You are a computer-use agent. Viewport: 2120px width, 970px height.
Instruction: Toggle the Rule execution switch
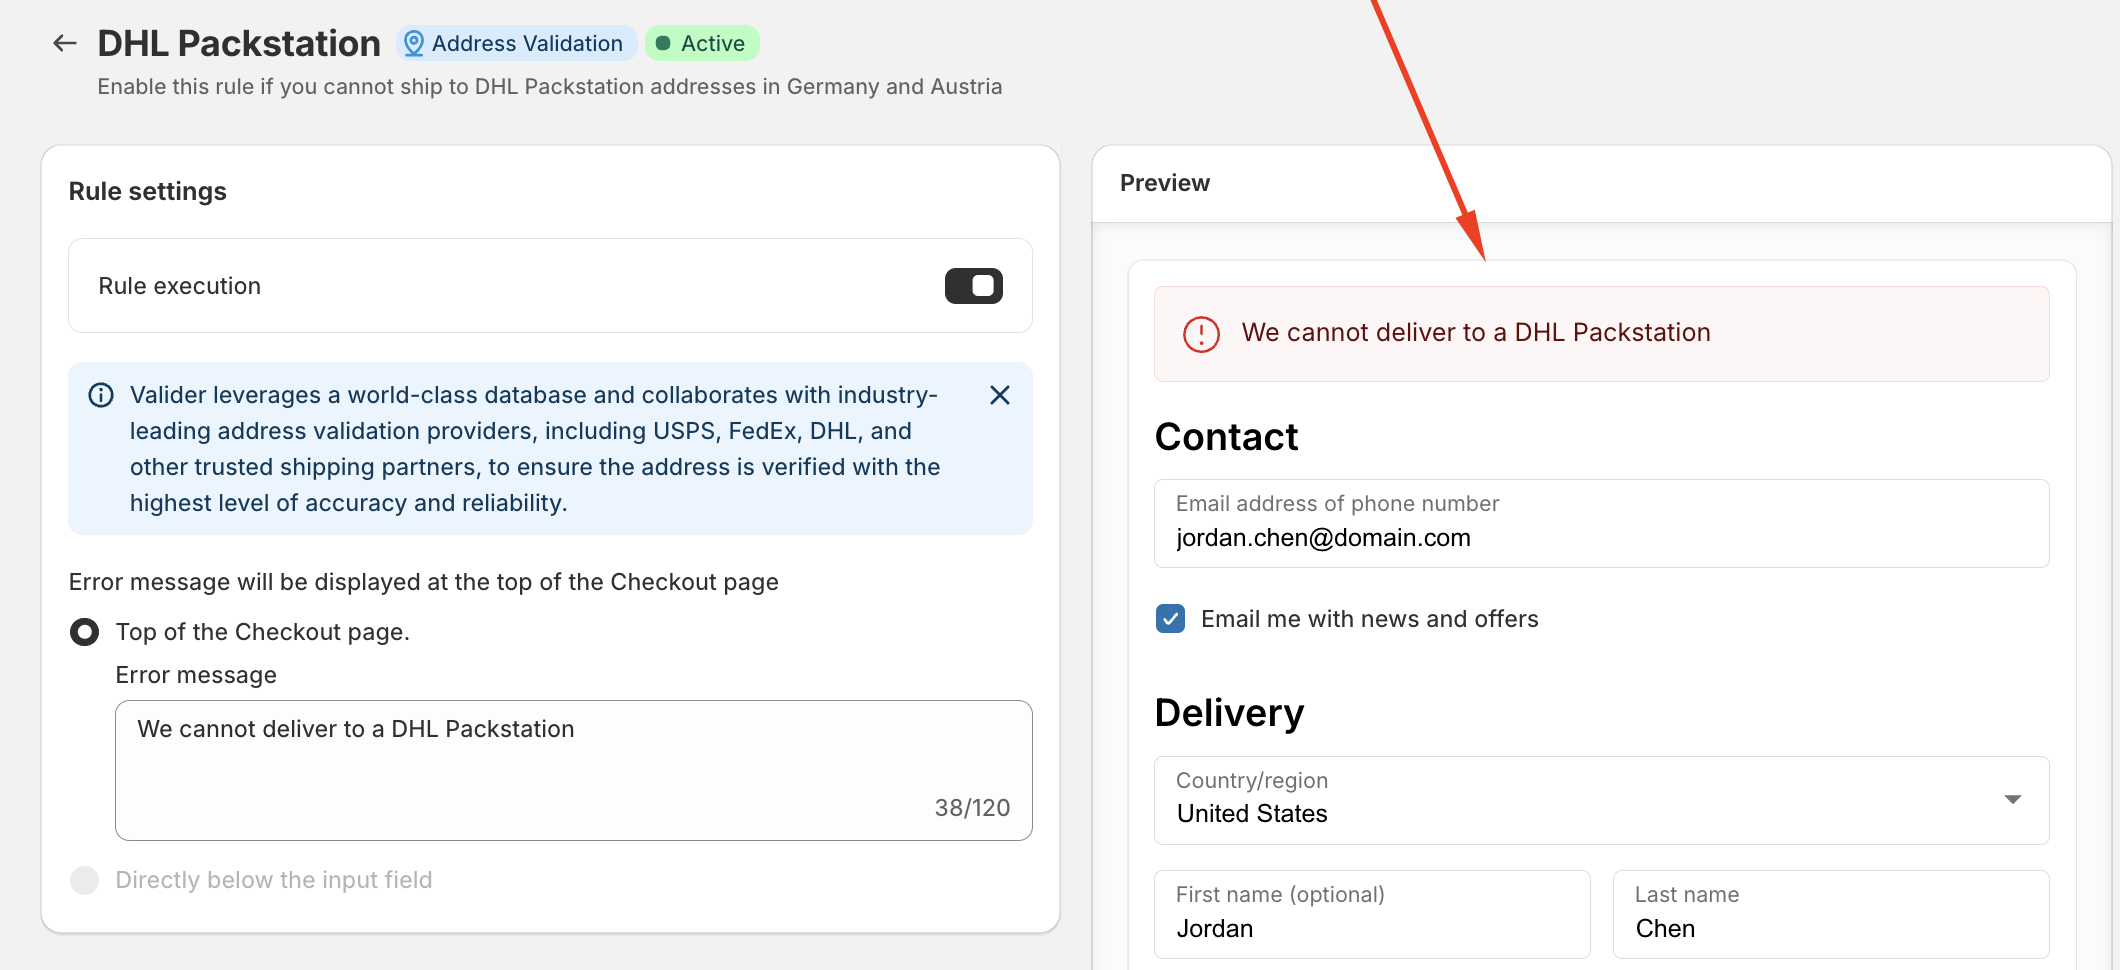[973, 286]
